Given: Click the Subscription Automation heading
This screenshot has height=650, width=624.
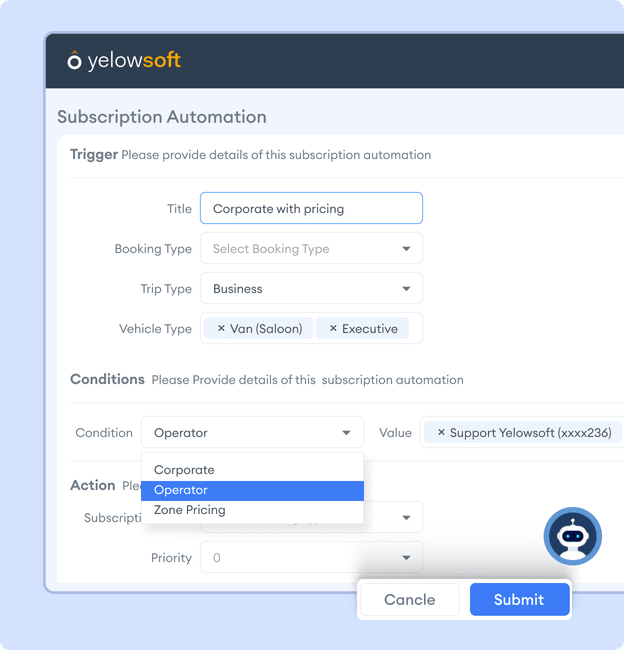Looking at the screenshot, I should 162,117.
